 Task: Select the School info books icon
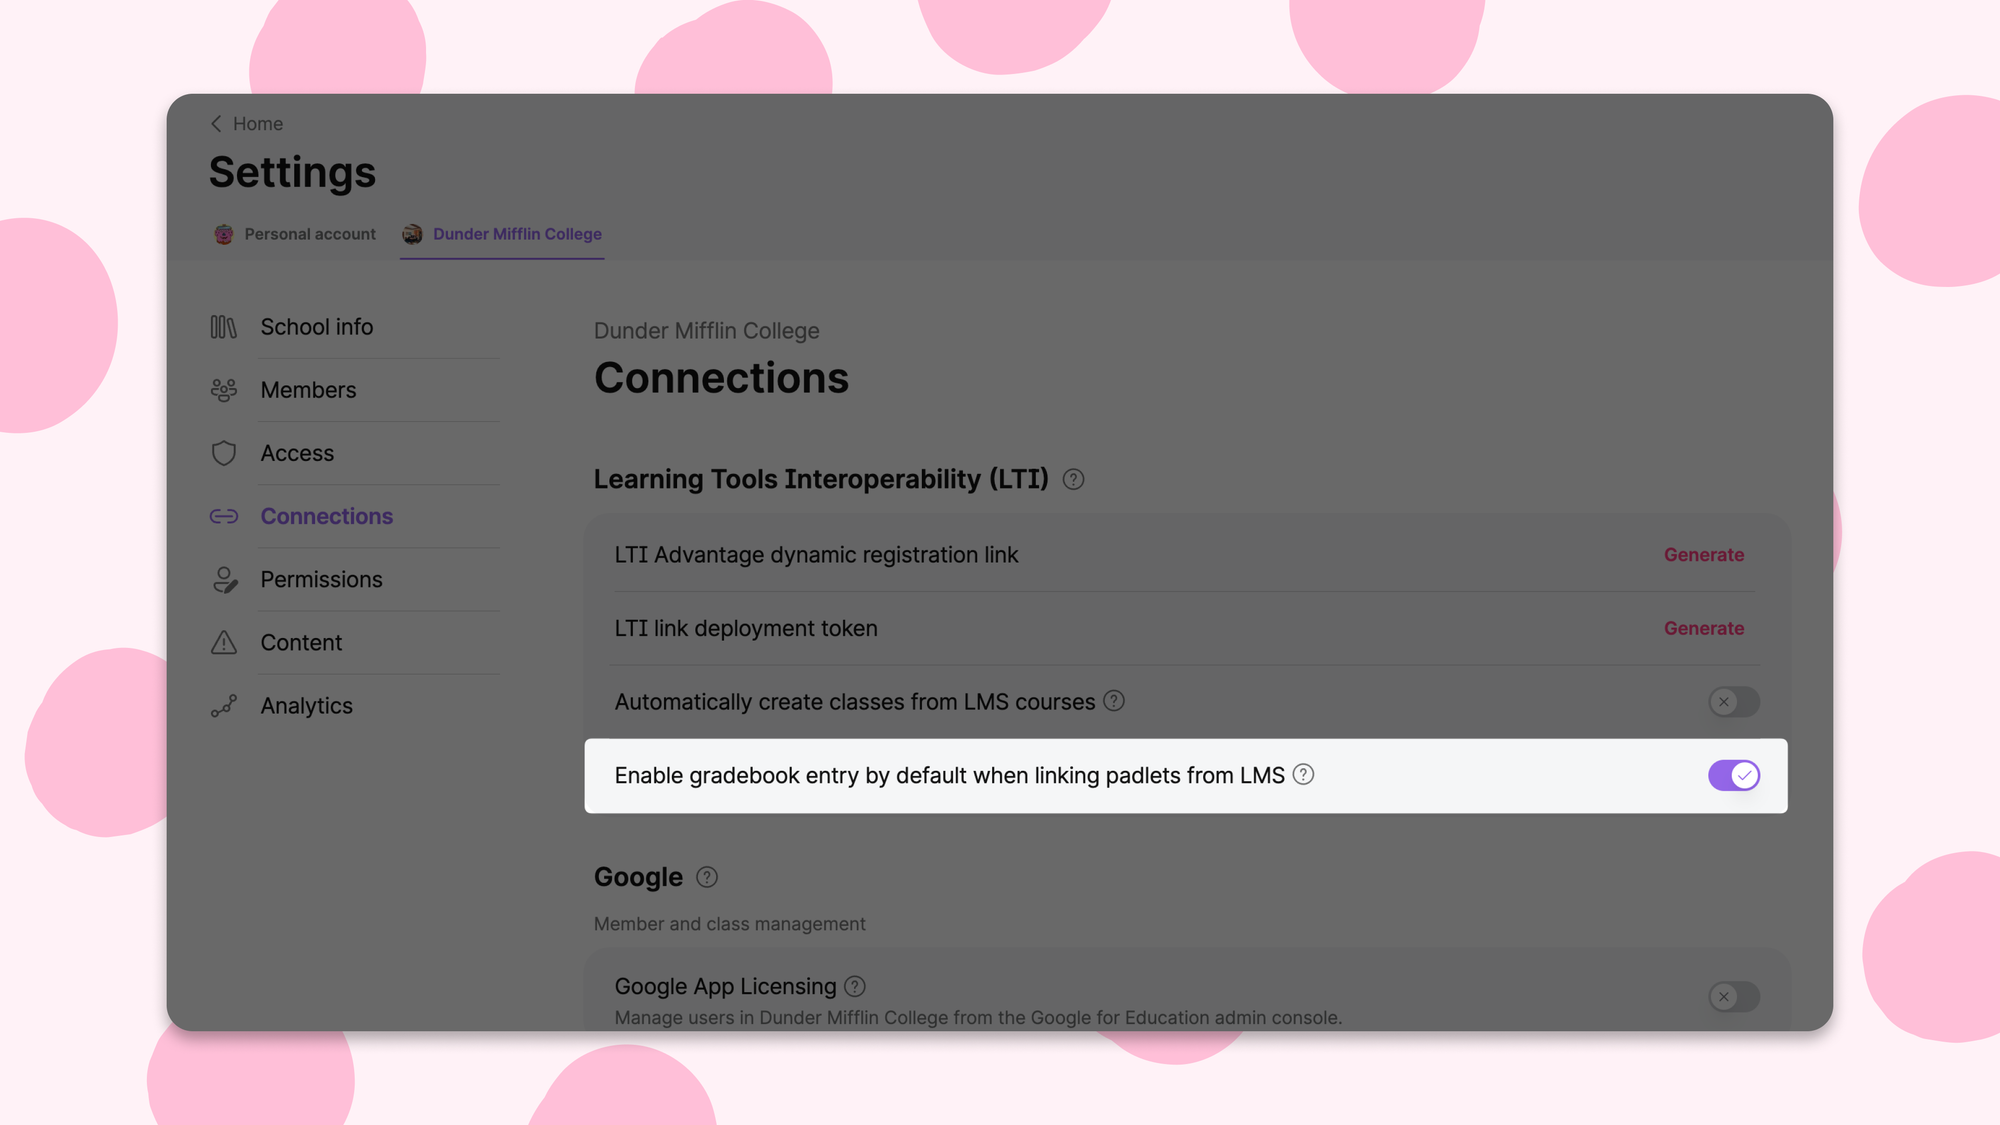point(224,326)
